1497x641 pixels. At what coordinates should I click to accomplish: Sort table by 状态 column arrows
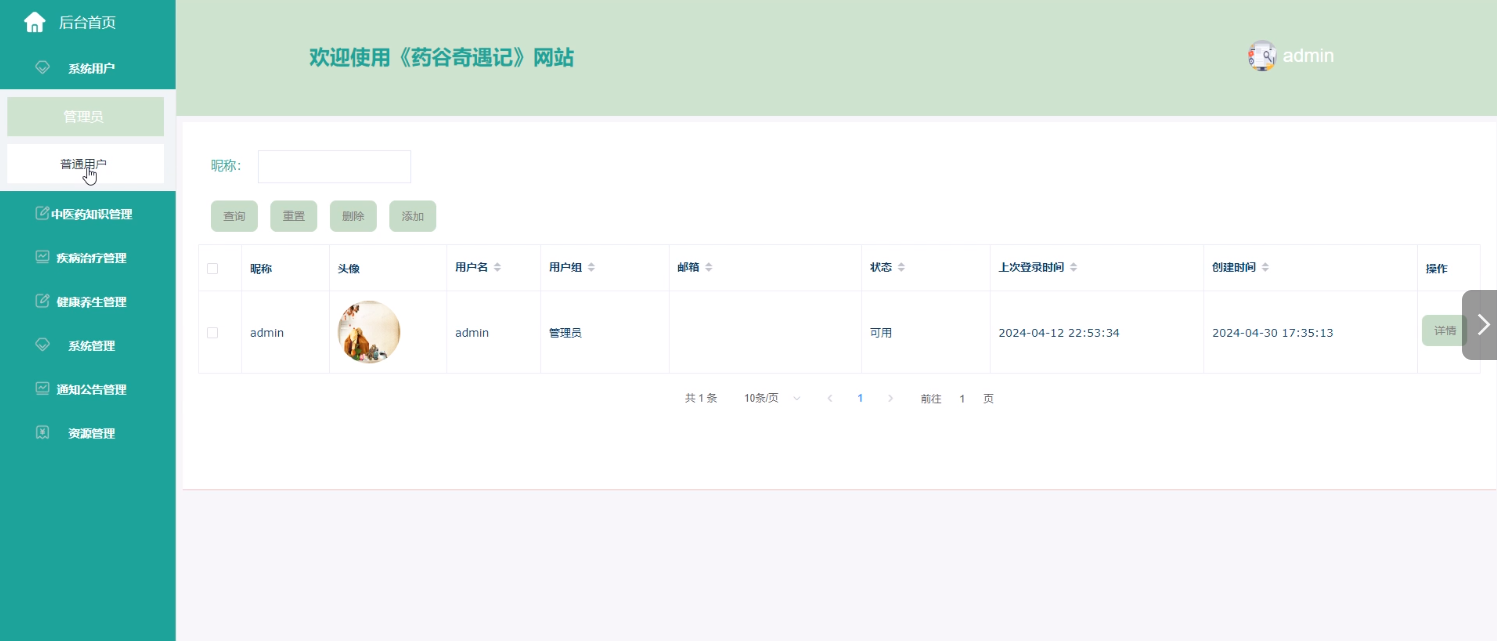pyautogui.click(x=901, y=268)
